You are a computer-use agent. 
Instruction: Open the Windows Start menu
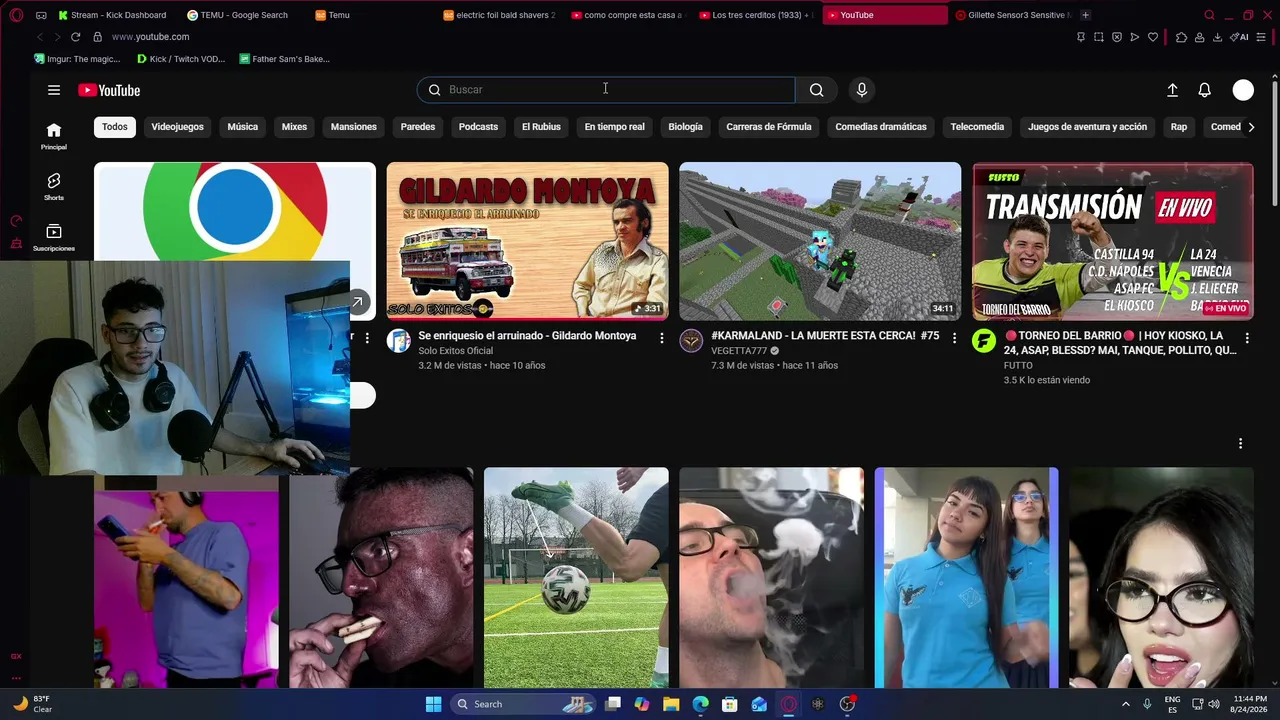coord(433,704)
